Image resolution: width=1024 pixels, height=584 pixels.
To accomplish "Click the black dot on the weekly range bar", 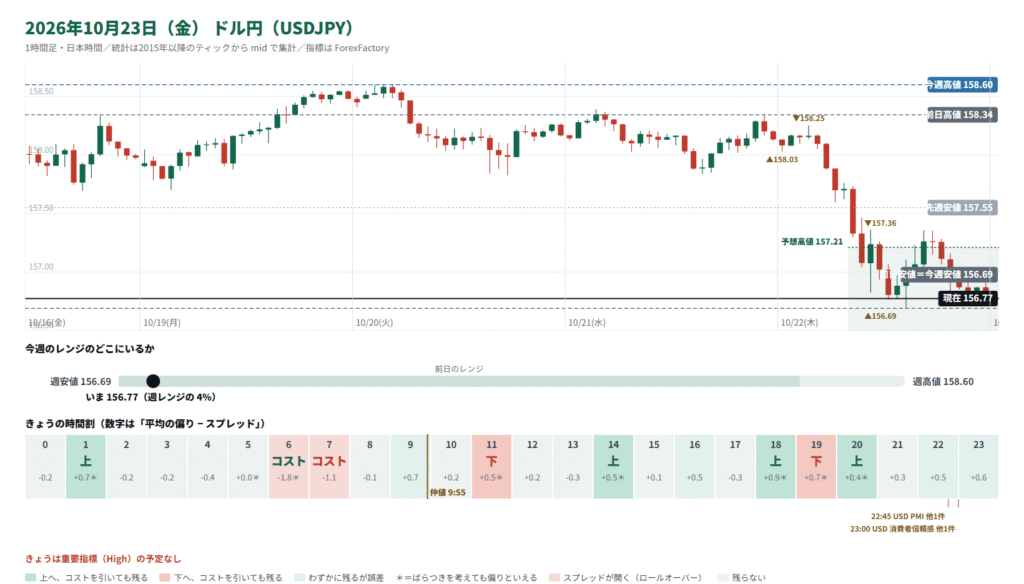I will coord(153,381).
